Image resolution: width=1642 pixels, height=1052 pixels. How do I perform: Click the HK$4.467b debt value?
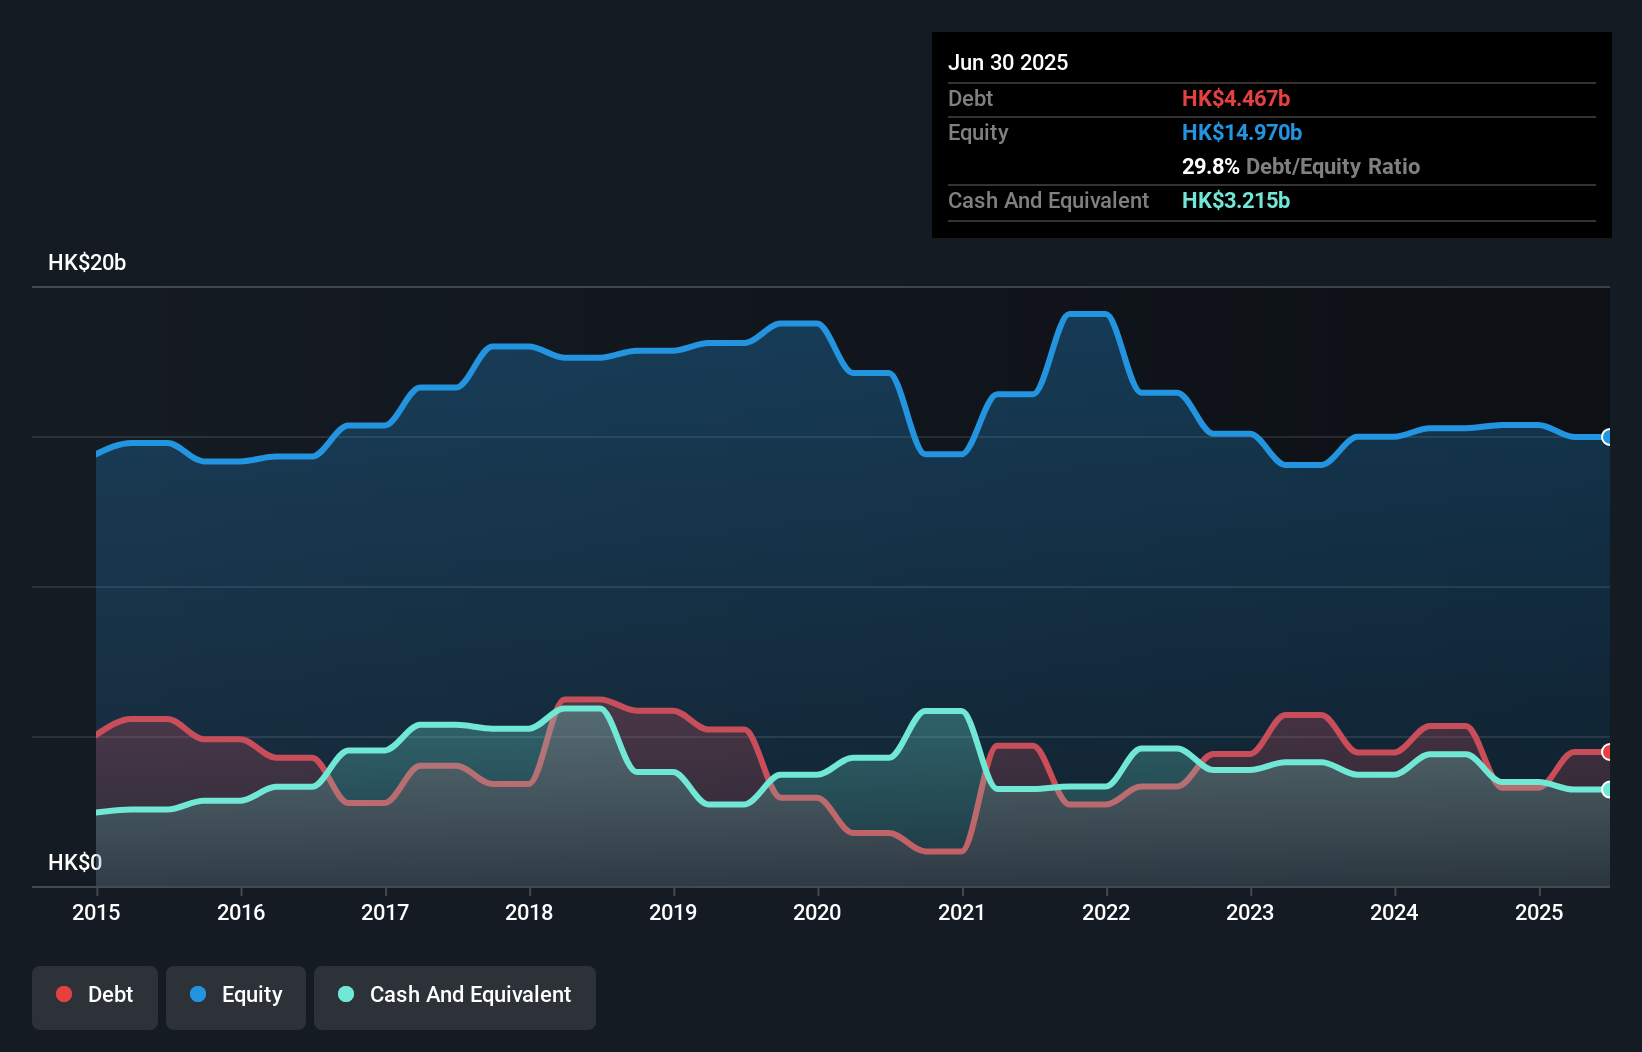[x=1236, y=98]
